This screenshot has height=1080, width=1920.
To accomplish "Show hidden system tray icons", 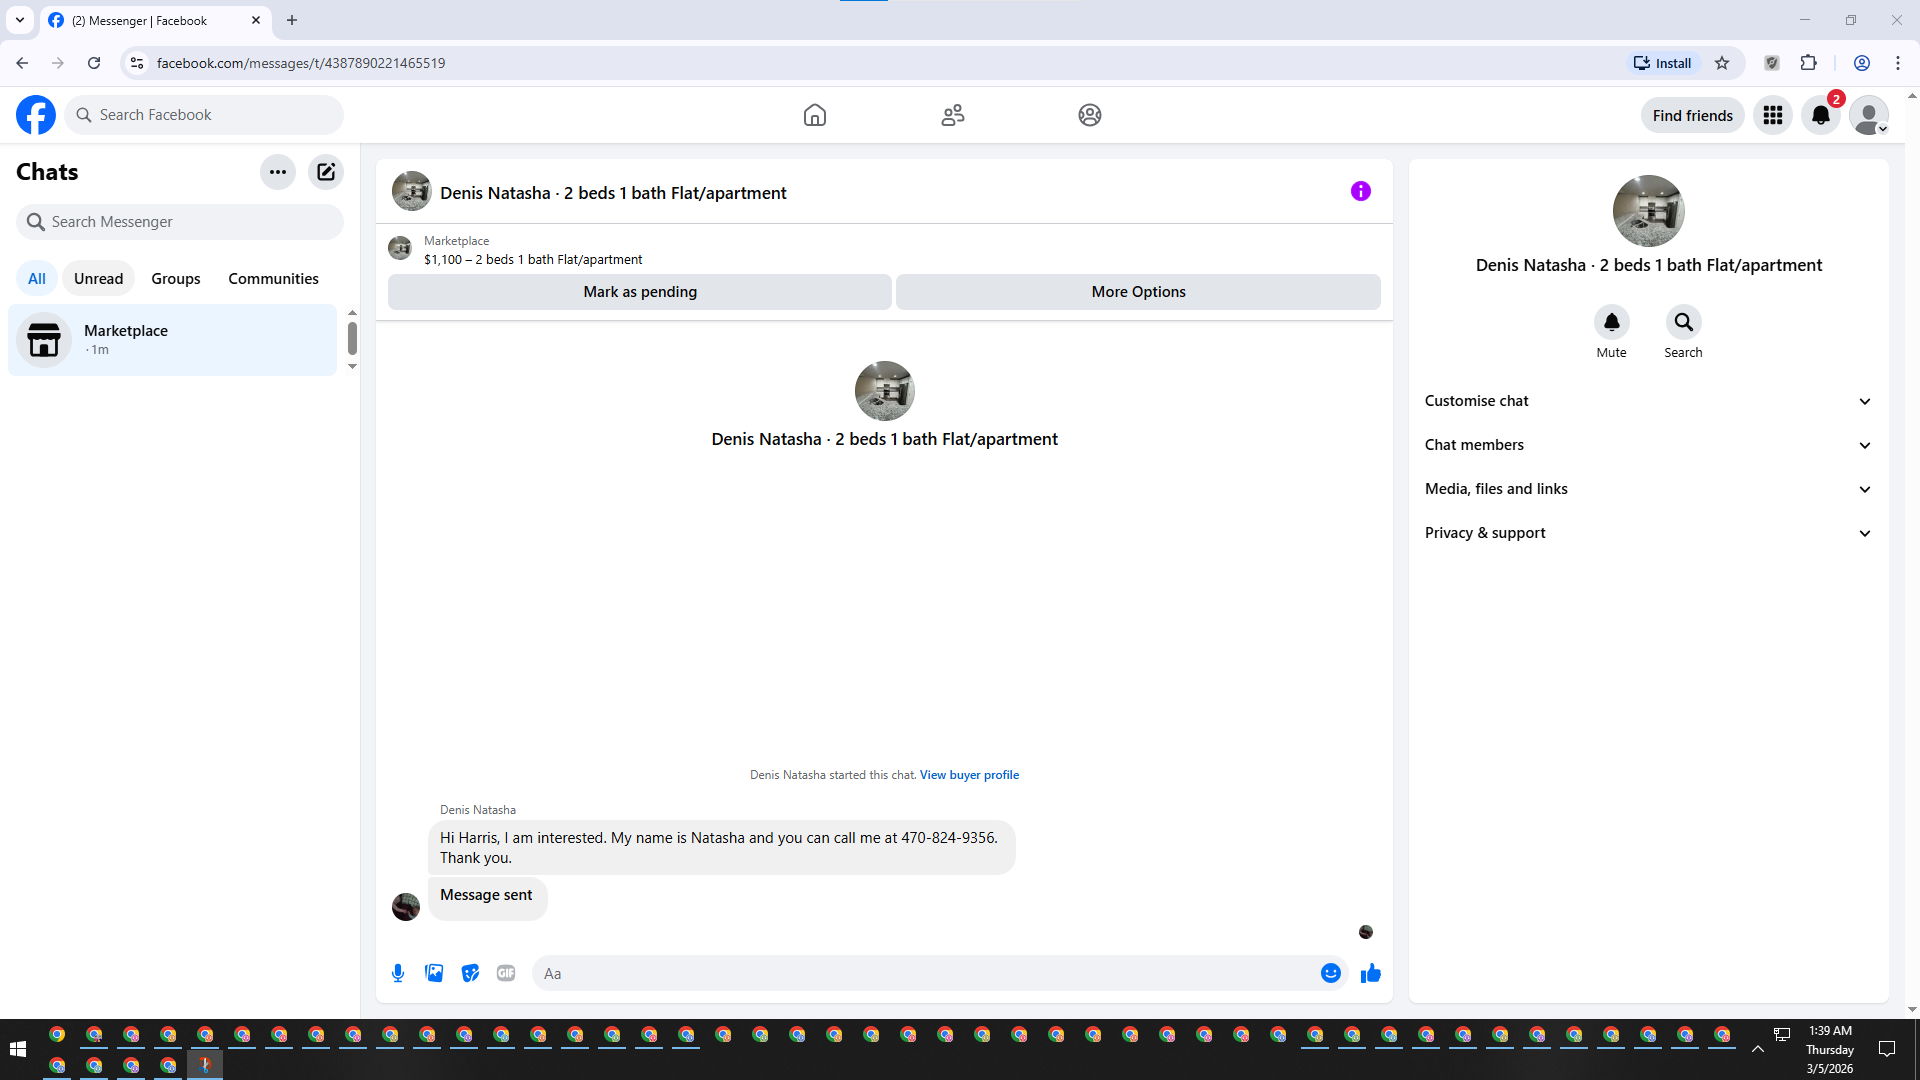I will pyautogui.click(x=1758, y=1049).
